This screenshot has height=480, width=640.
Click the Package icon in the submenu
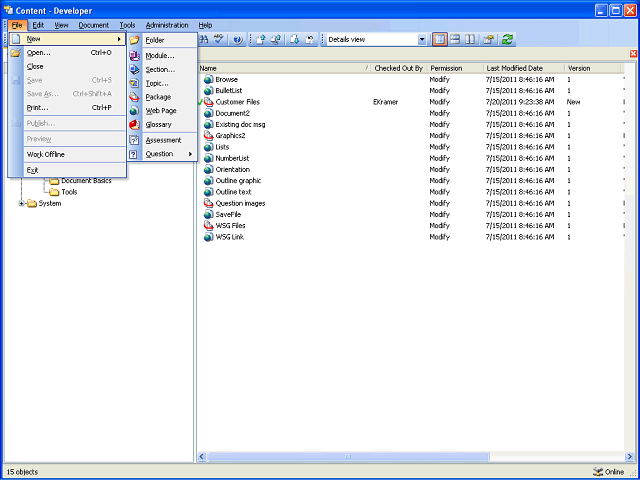[134, 97]
